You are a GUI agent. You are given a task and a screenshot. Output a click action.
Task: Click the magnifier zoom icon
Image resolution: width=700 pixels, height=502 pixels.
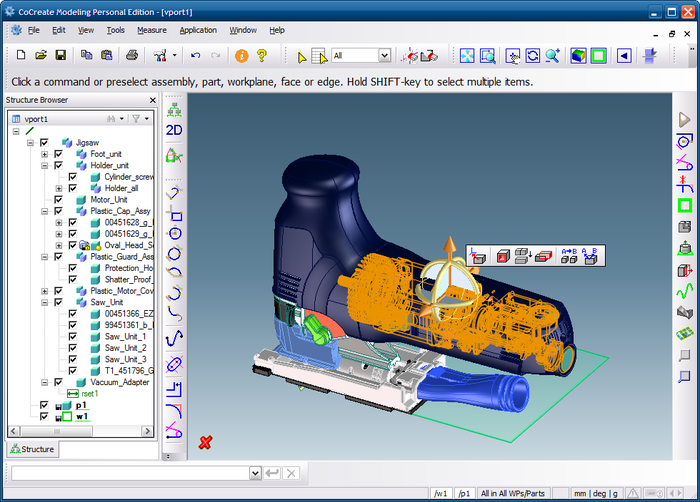[553, 56]
